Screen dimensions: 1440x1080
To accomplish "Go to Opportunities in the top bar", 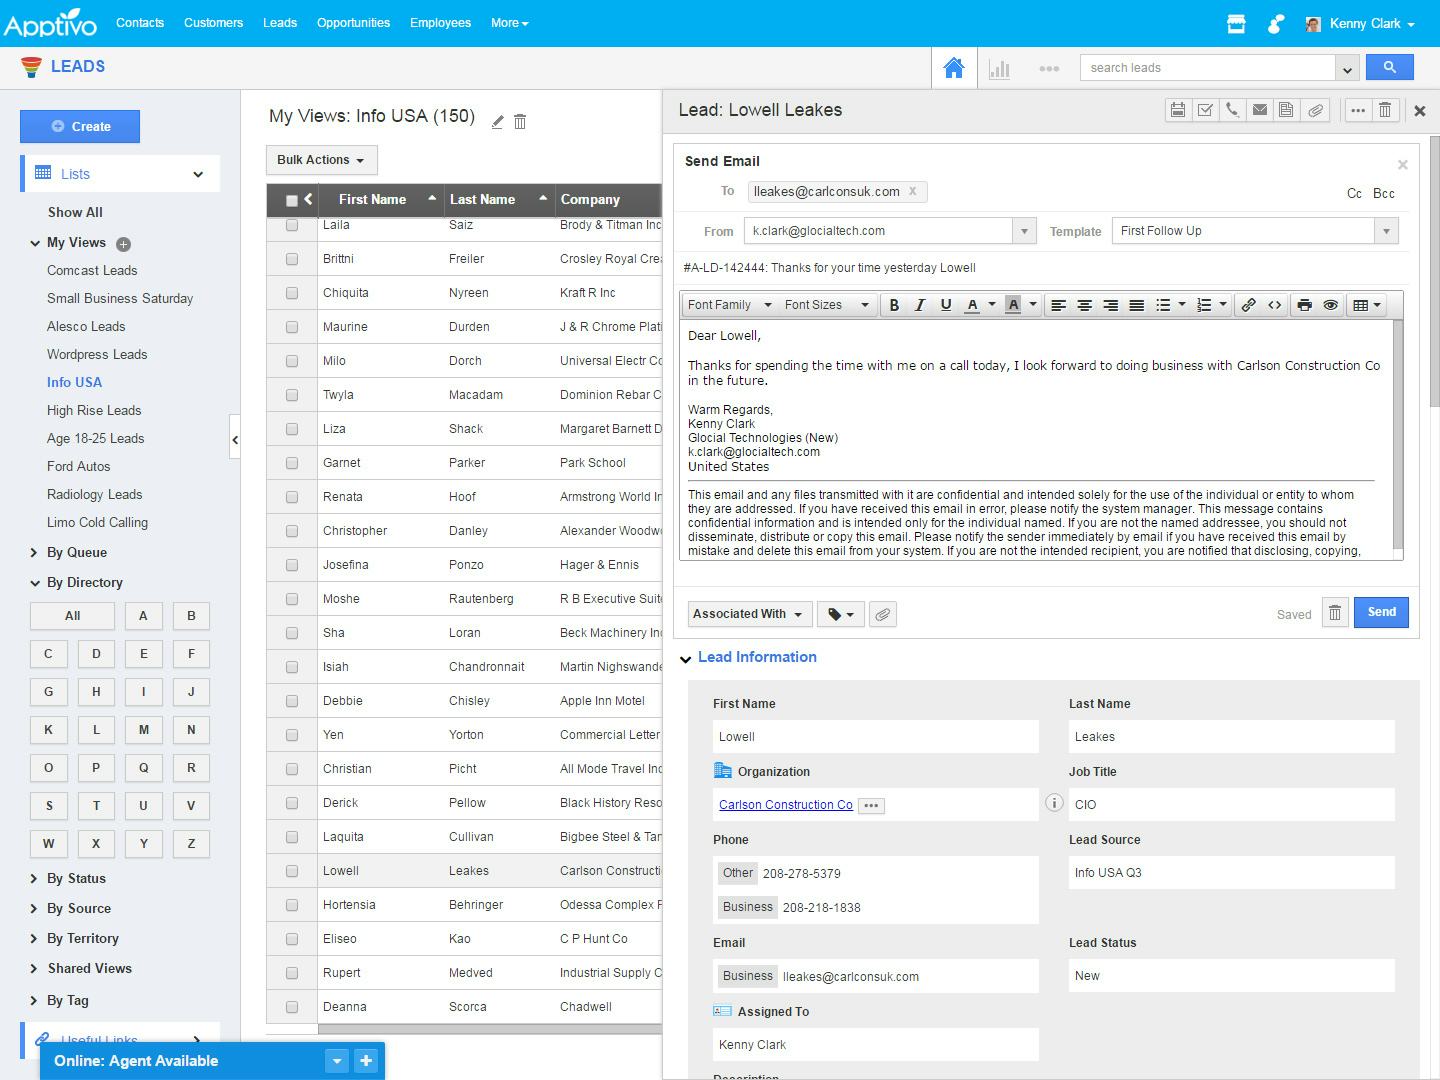I will [353, 23].
